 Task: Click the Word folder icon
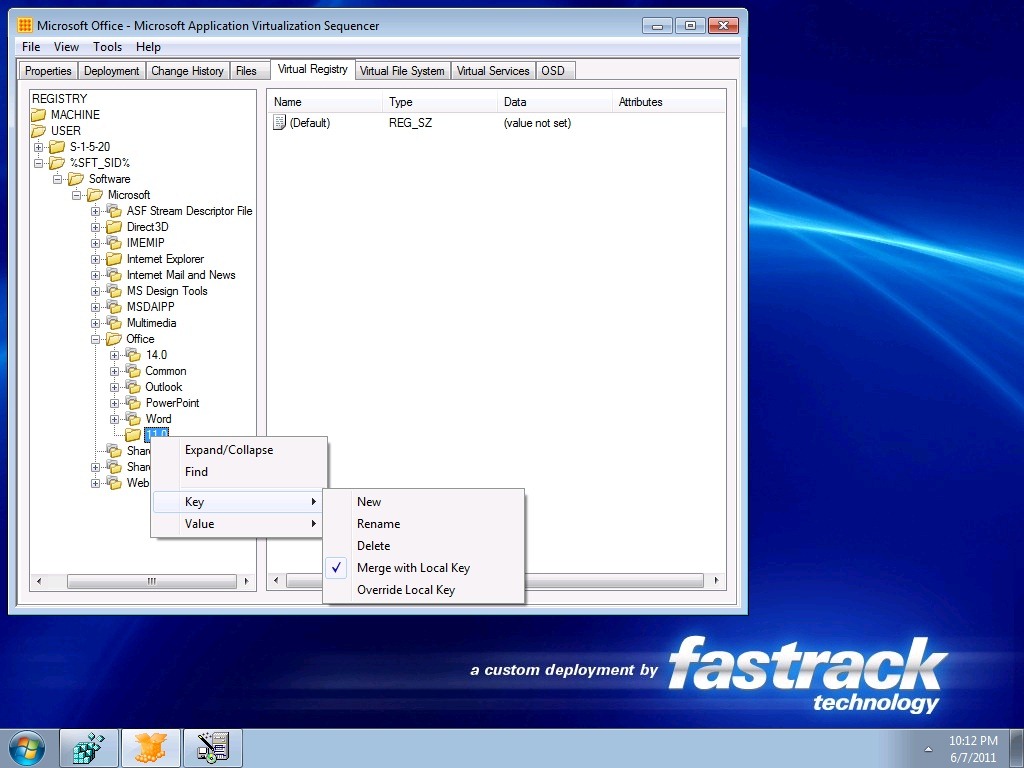(133, 419)
